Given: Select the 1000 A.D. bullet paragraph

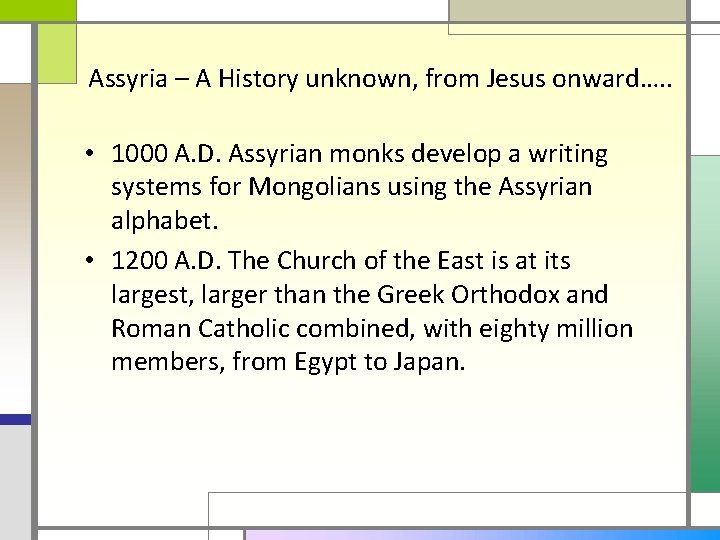Looking at the screenshot, I should 360,187.
